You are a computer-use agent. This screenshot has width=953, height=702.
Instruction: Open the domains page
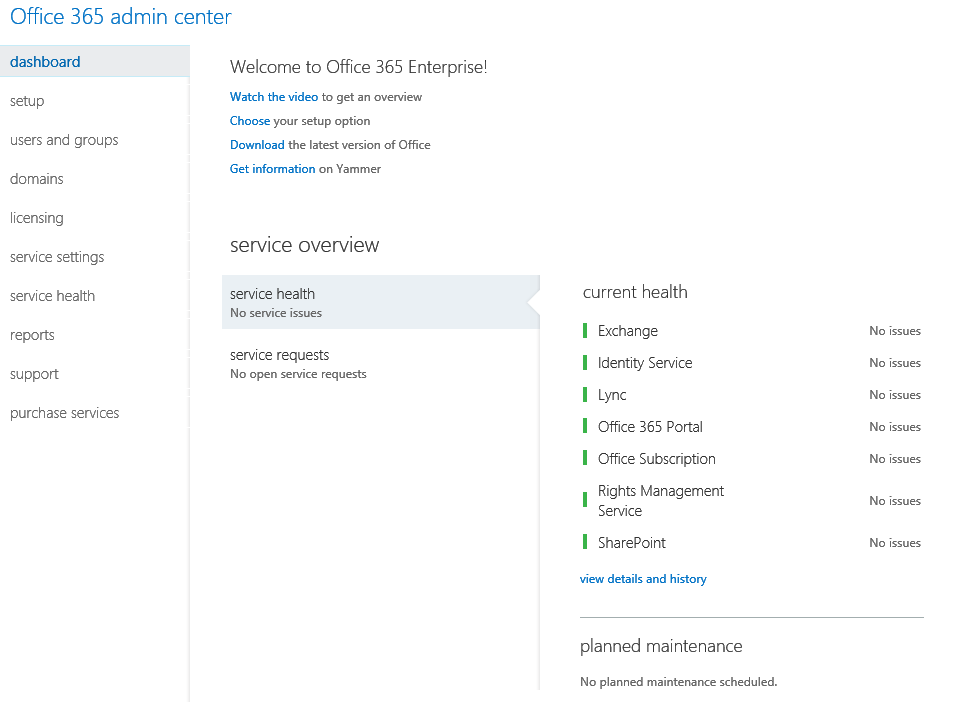[37, 179]
